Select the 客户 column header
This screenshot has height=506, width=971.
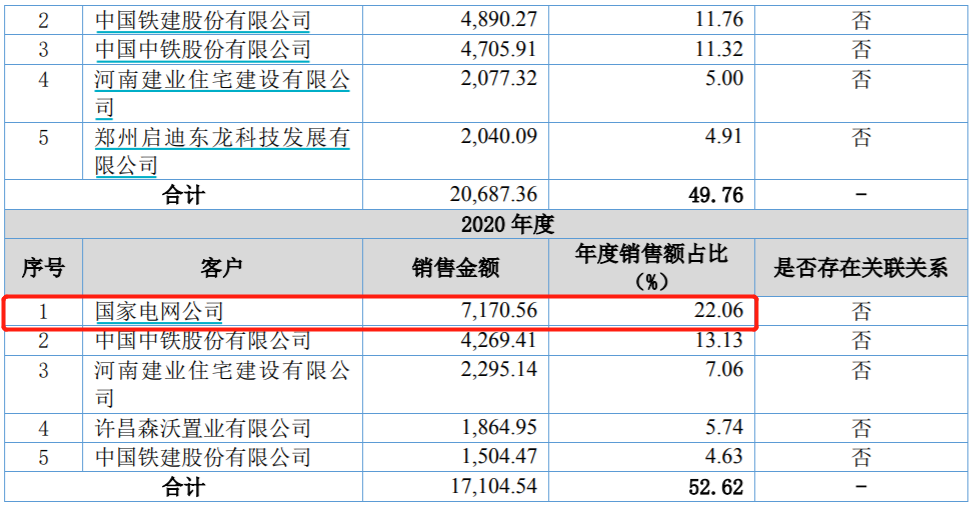[x=221, y=268]
